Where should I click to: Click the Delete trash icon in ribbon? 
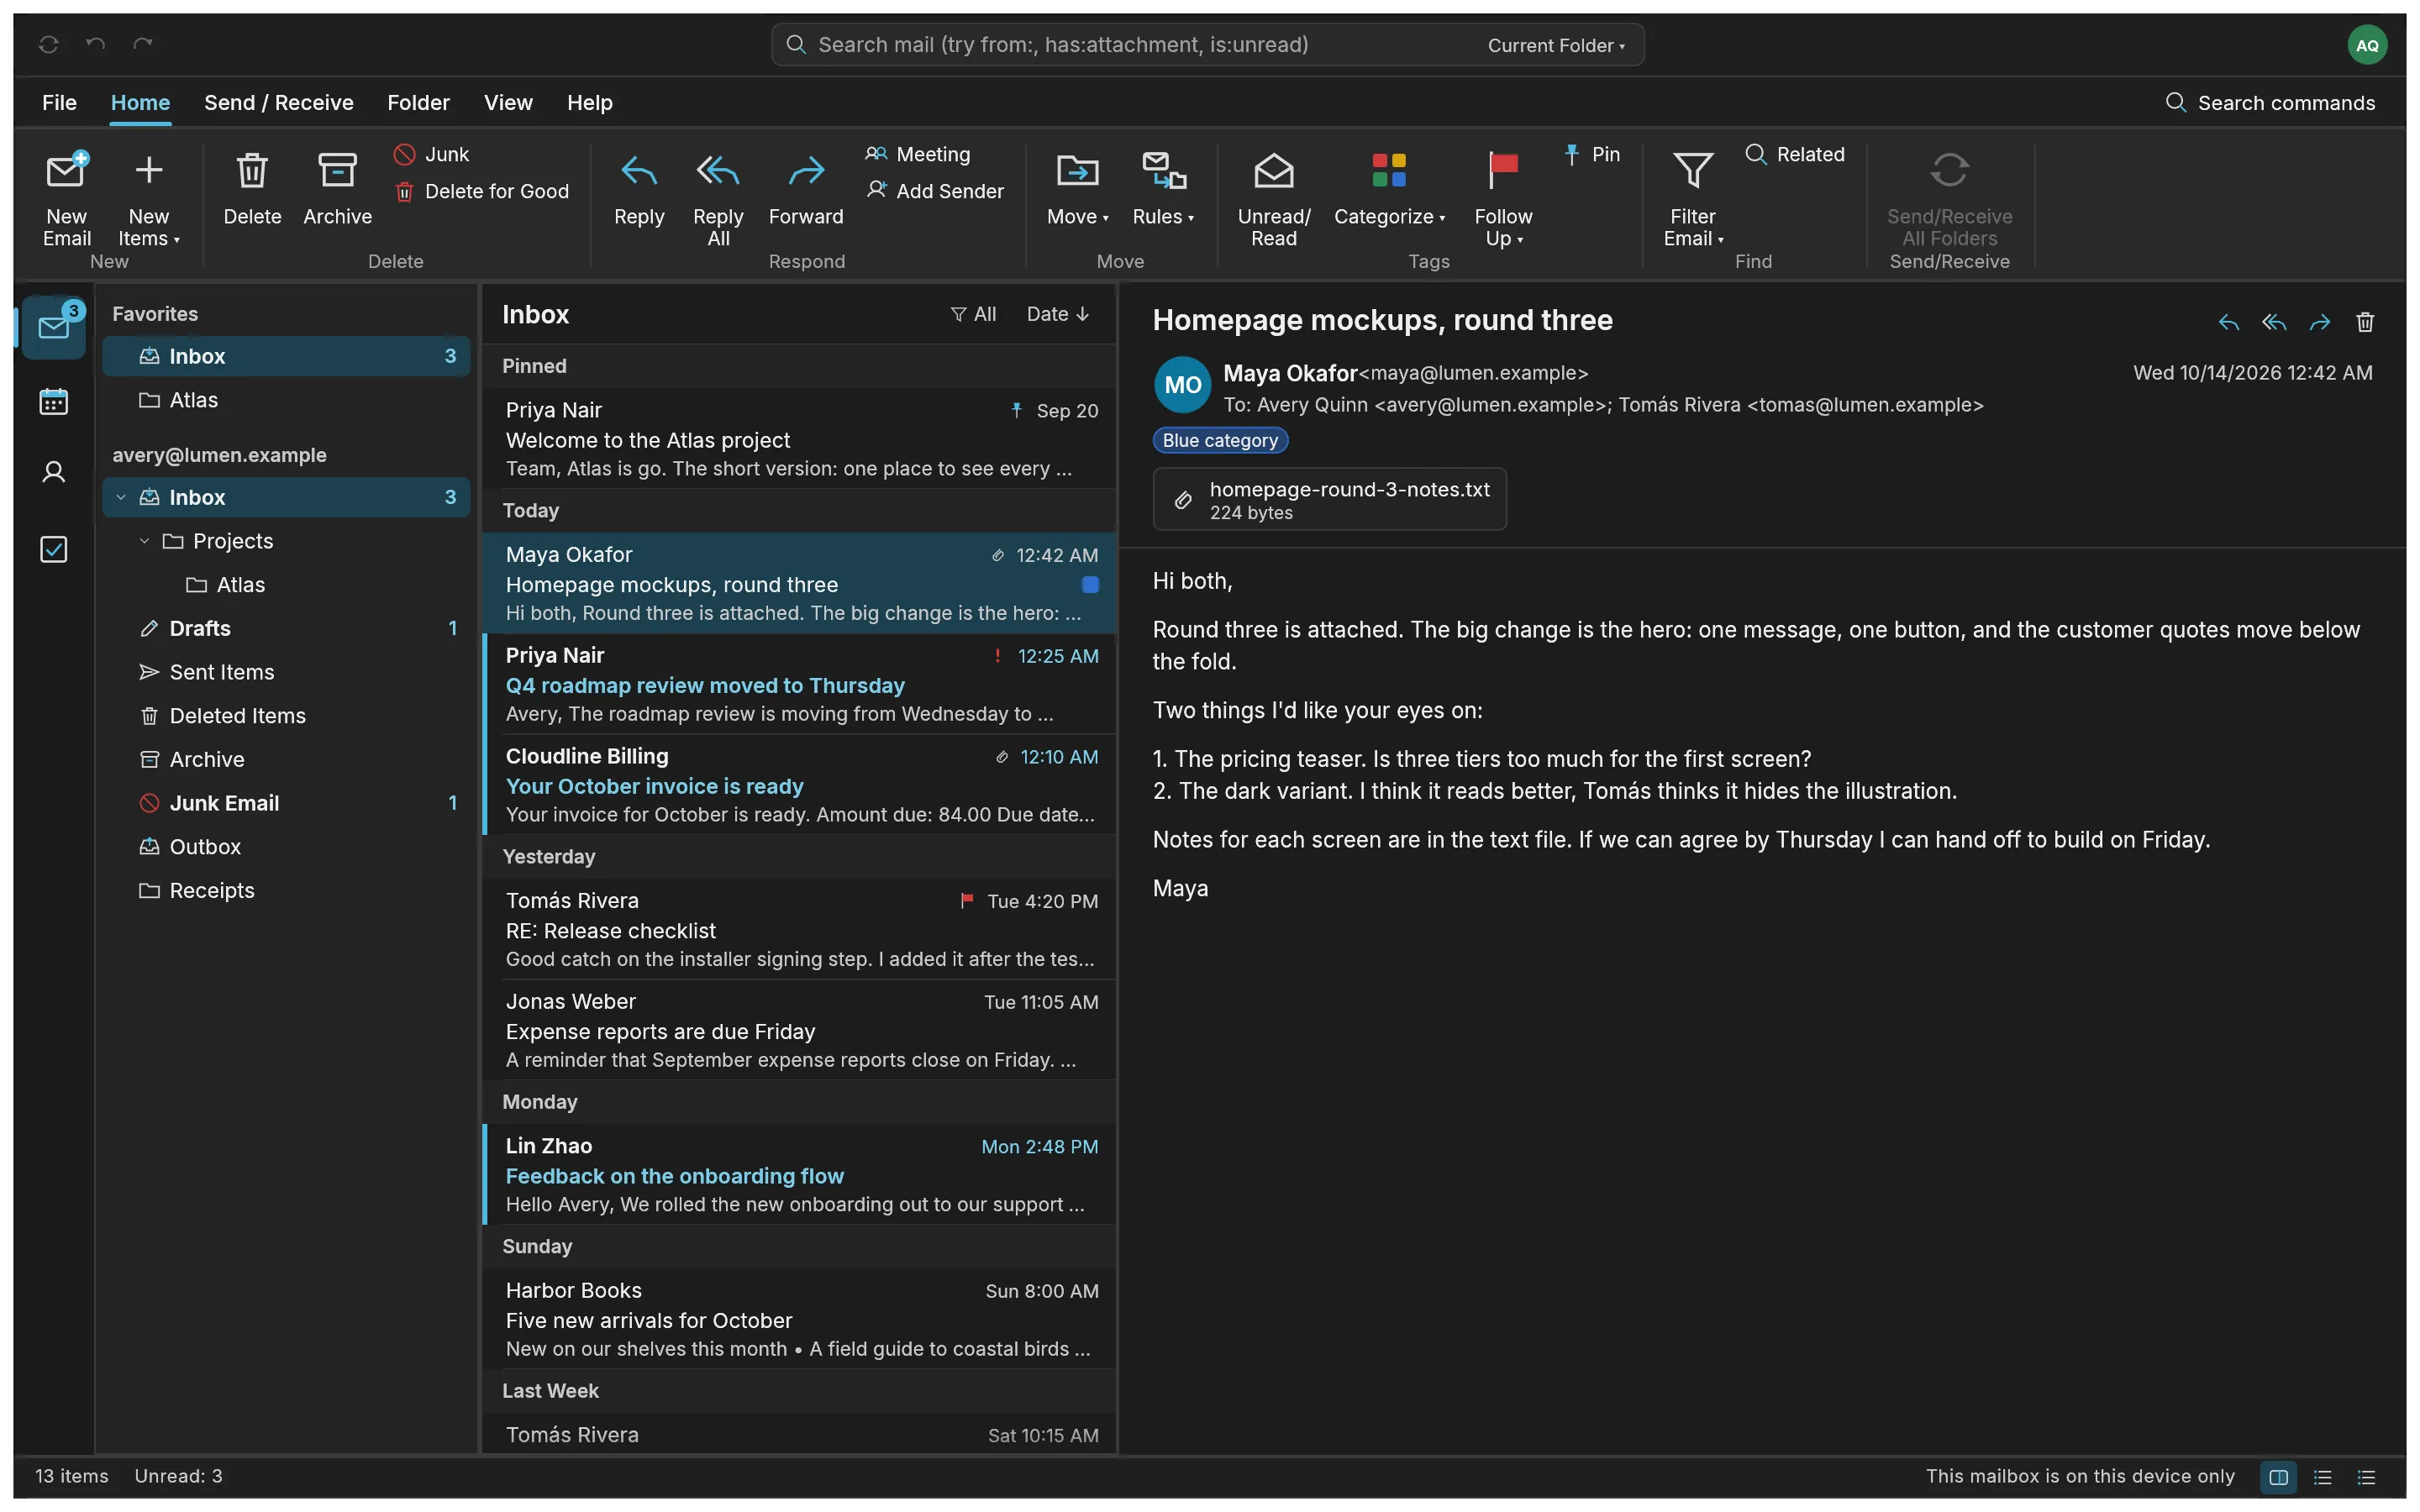[252, 171]
